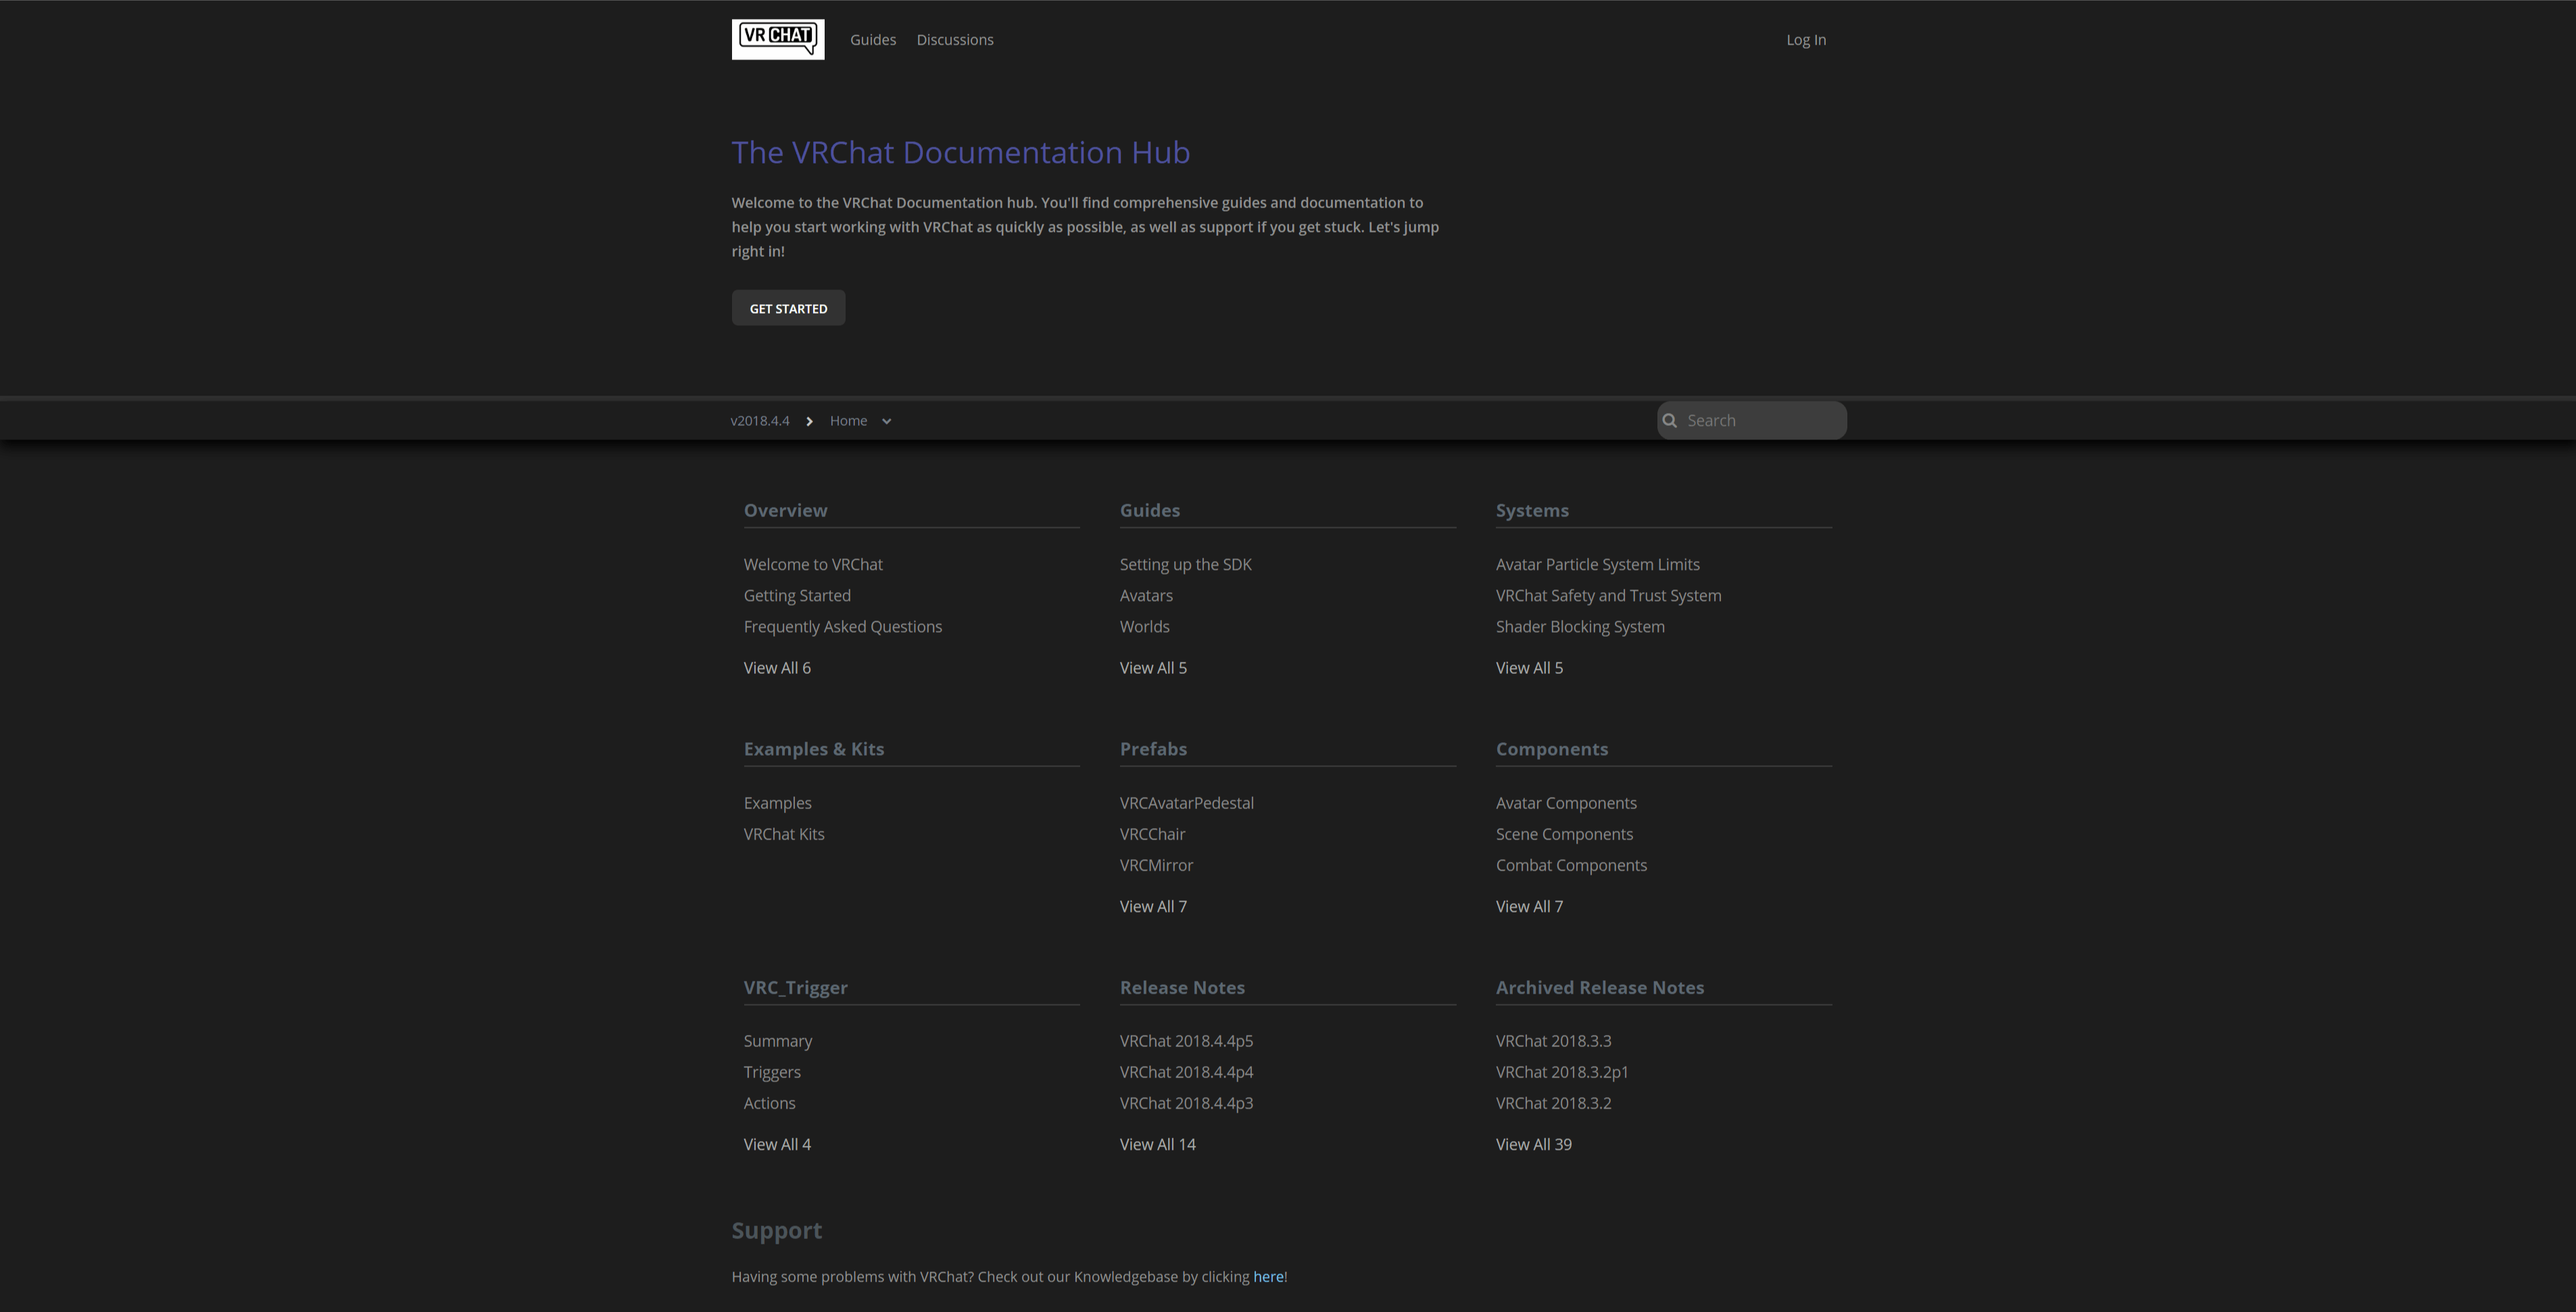Open the Combat Components page
This screenshot has height=1312, width=2576.
coord(1571,865)
